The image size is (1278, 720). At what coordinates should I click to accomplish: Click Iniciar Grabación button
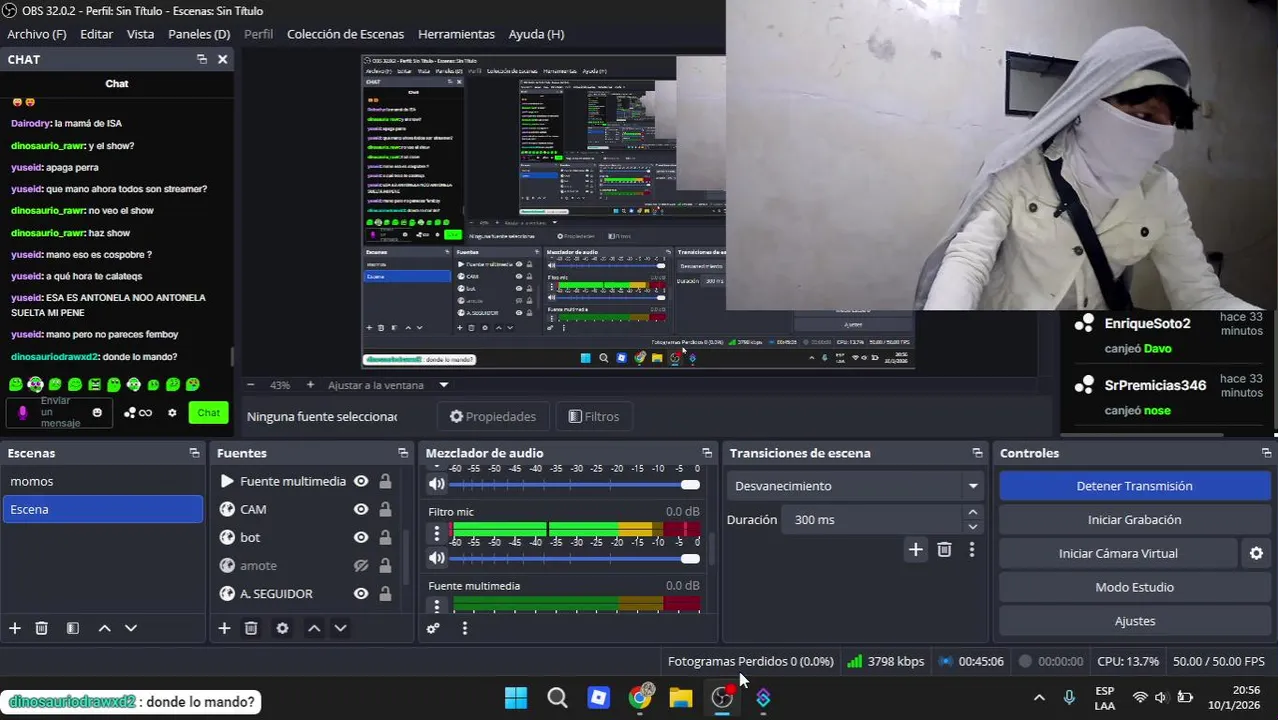pos(1134,520)
